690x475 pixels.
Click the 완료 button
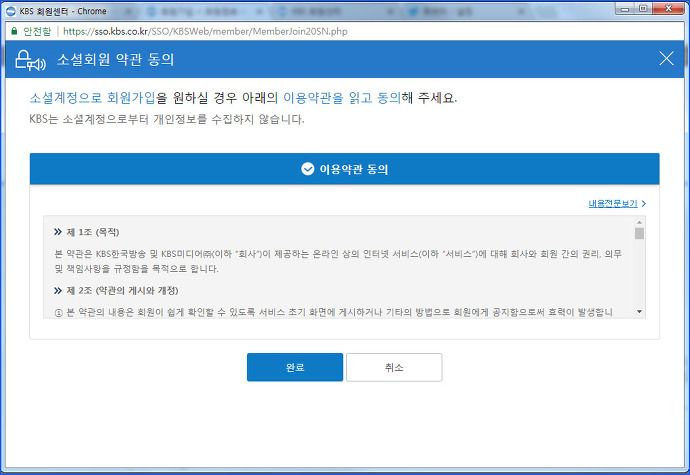(x=295, y=367)
